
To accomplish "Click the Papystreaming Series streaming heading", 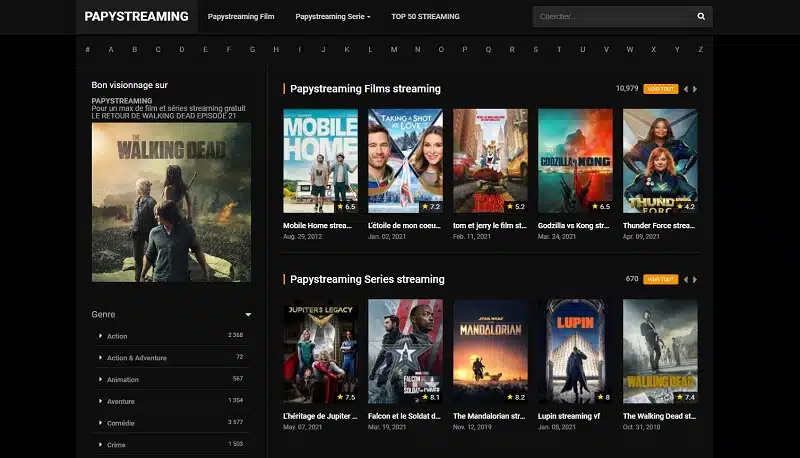I will [x=367, y=279].
